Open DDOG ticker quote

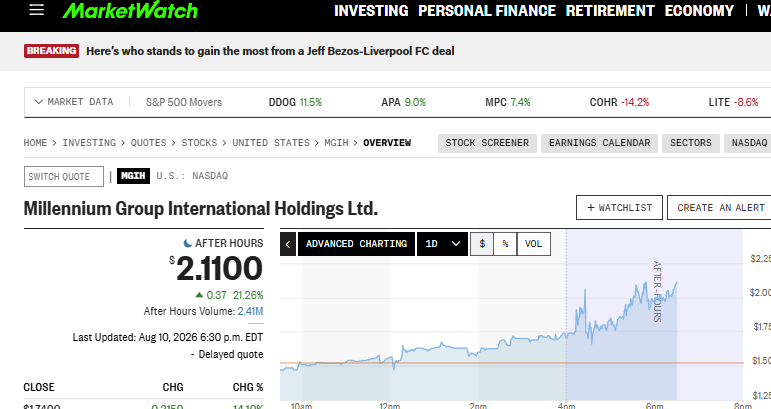coord(295,102)
